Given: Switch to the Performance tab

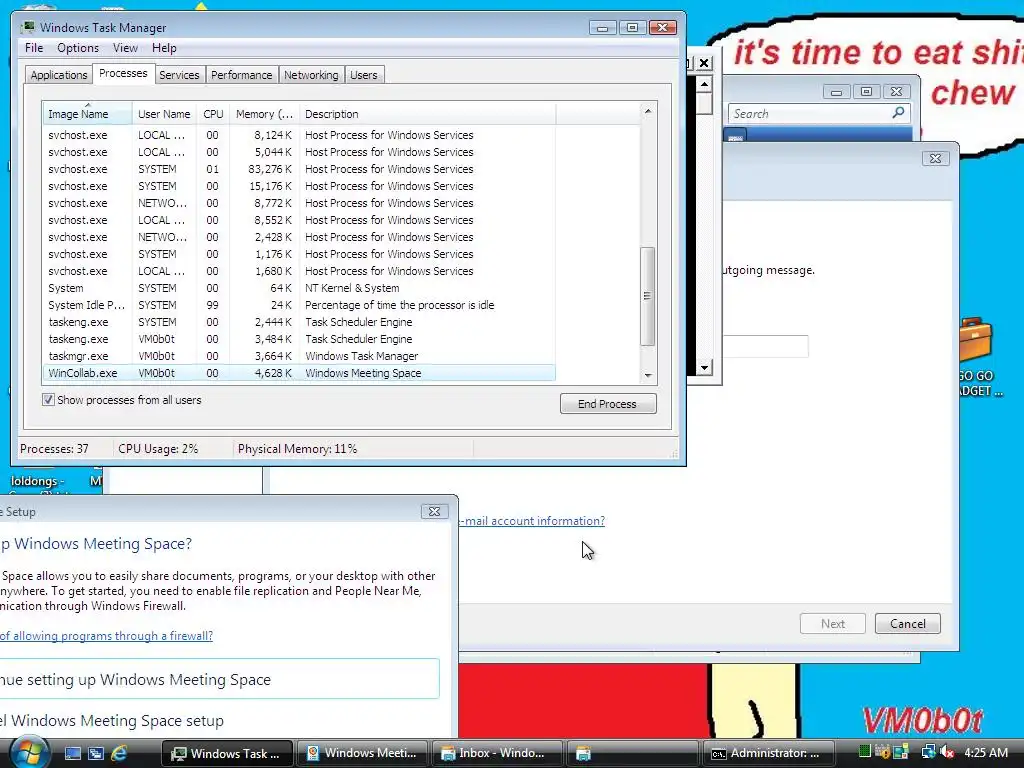Looking at the screenshot, I should [242, 75].
